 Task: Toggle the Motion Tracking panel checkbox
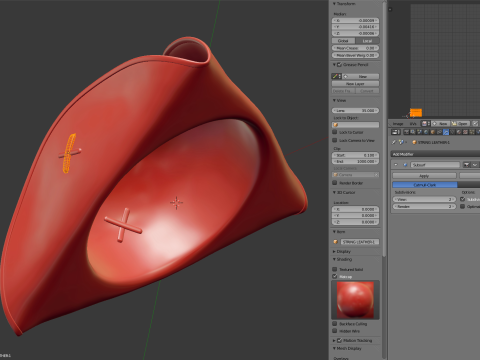click(x=340, y=340)
